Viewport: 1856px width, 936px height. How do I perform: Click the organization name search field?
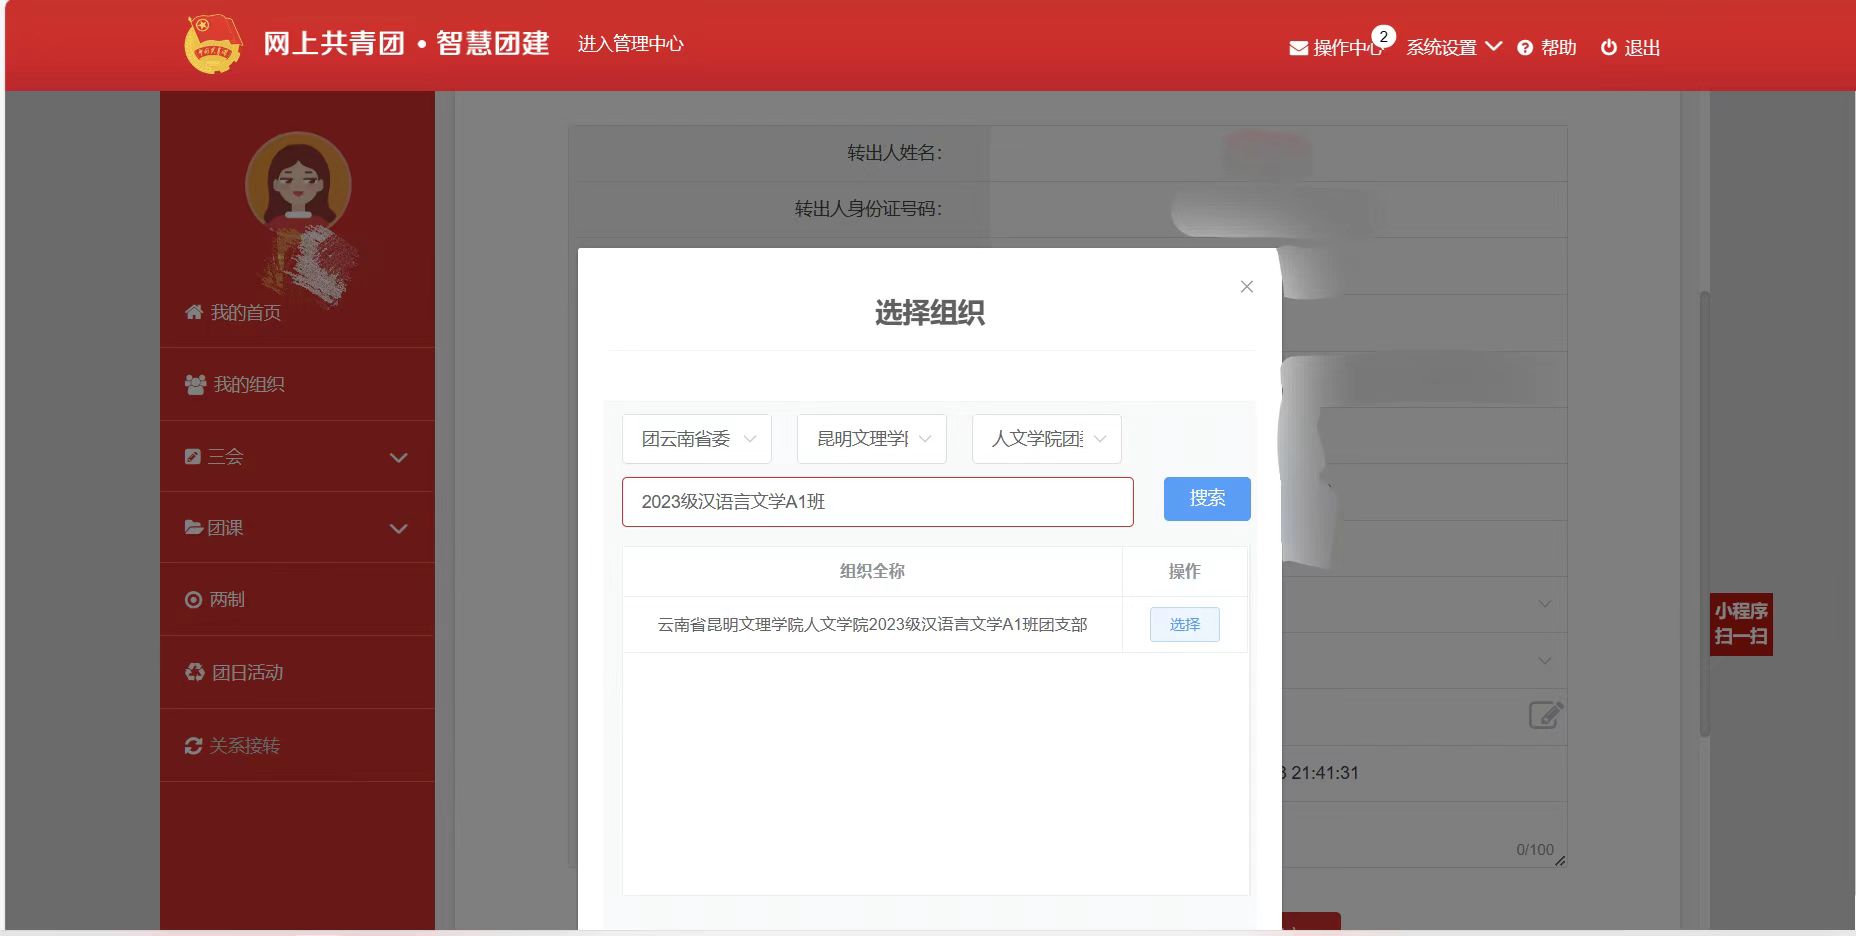877,502
